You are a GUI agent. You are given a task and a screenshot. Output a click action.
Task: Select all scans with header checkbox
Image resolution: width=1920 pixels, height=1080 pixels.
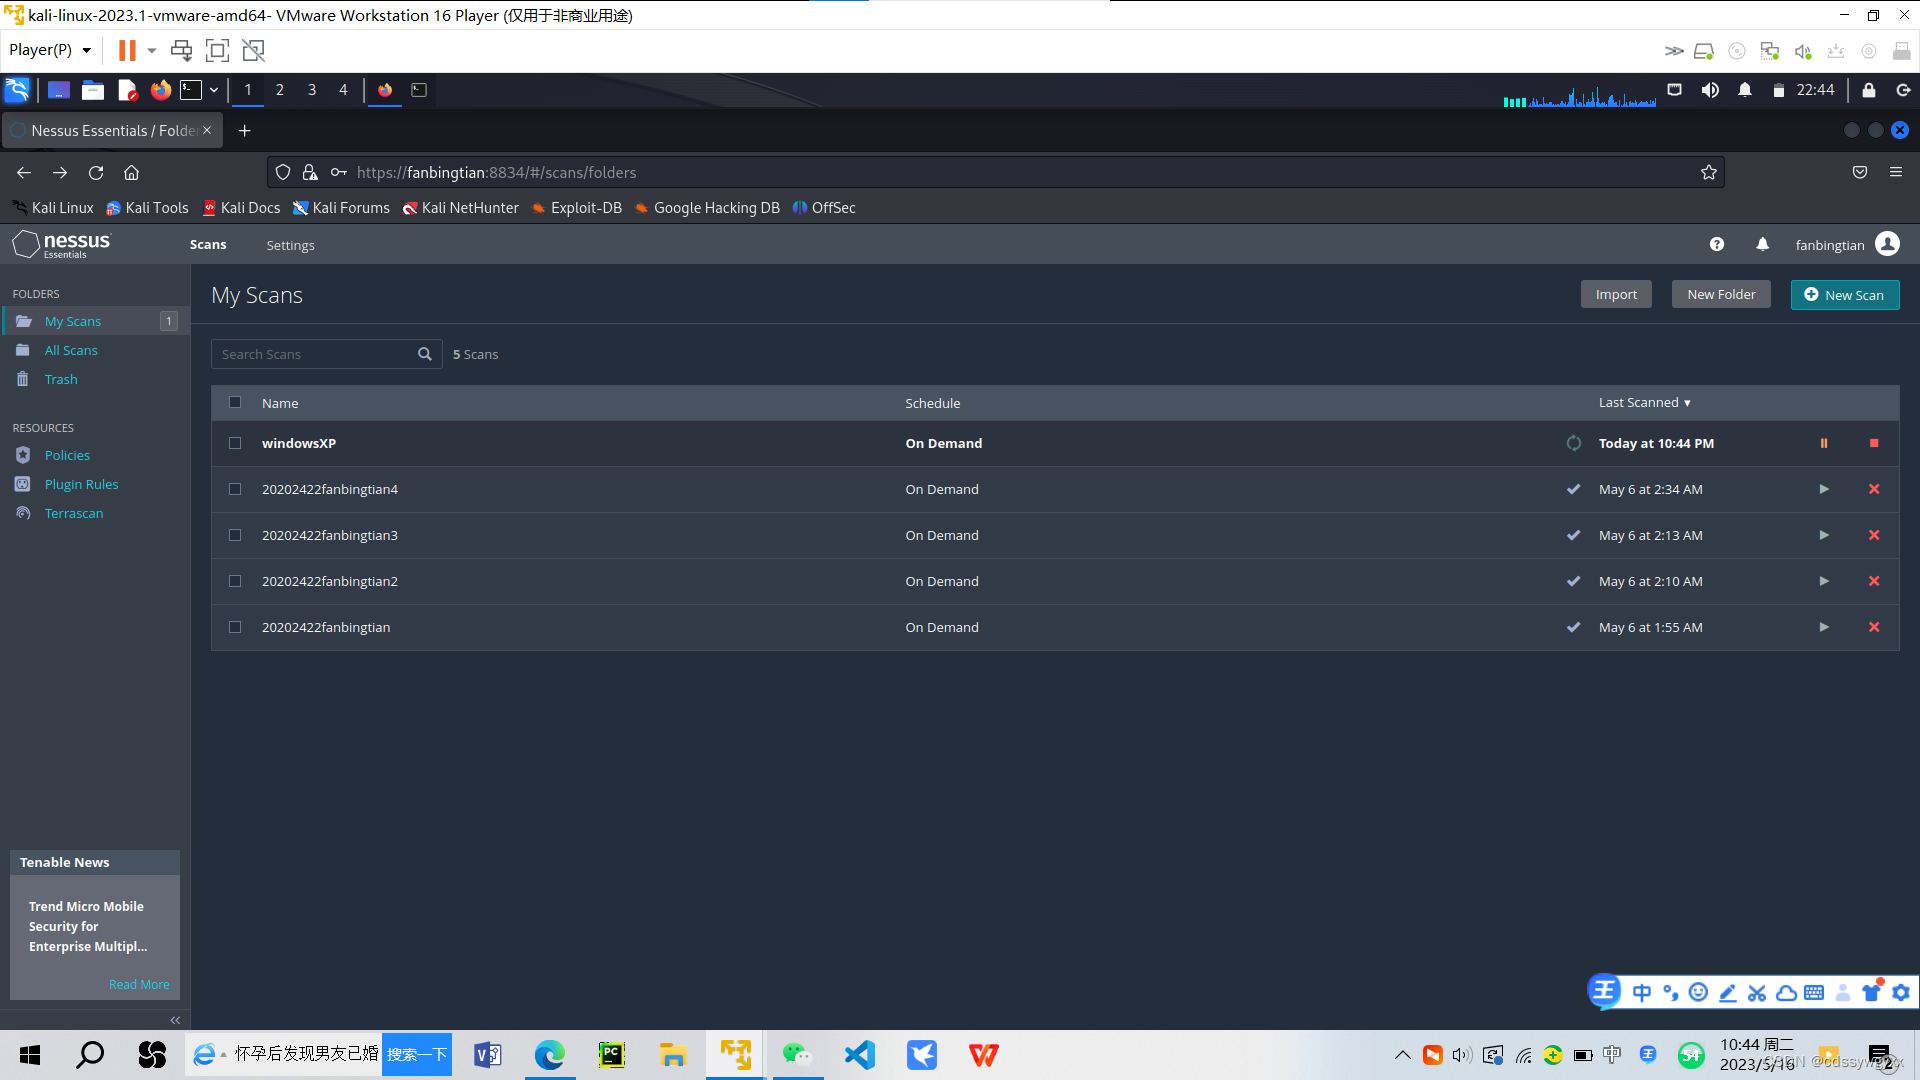pyautogui.click(x=235, y=402)
